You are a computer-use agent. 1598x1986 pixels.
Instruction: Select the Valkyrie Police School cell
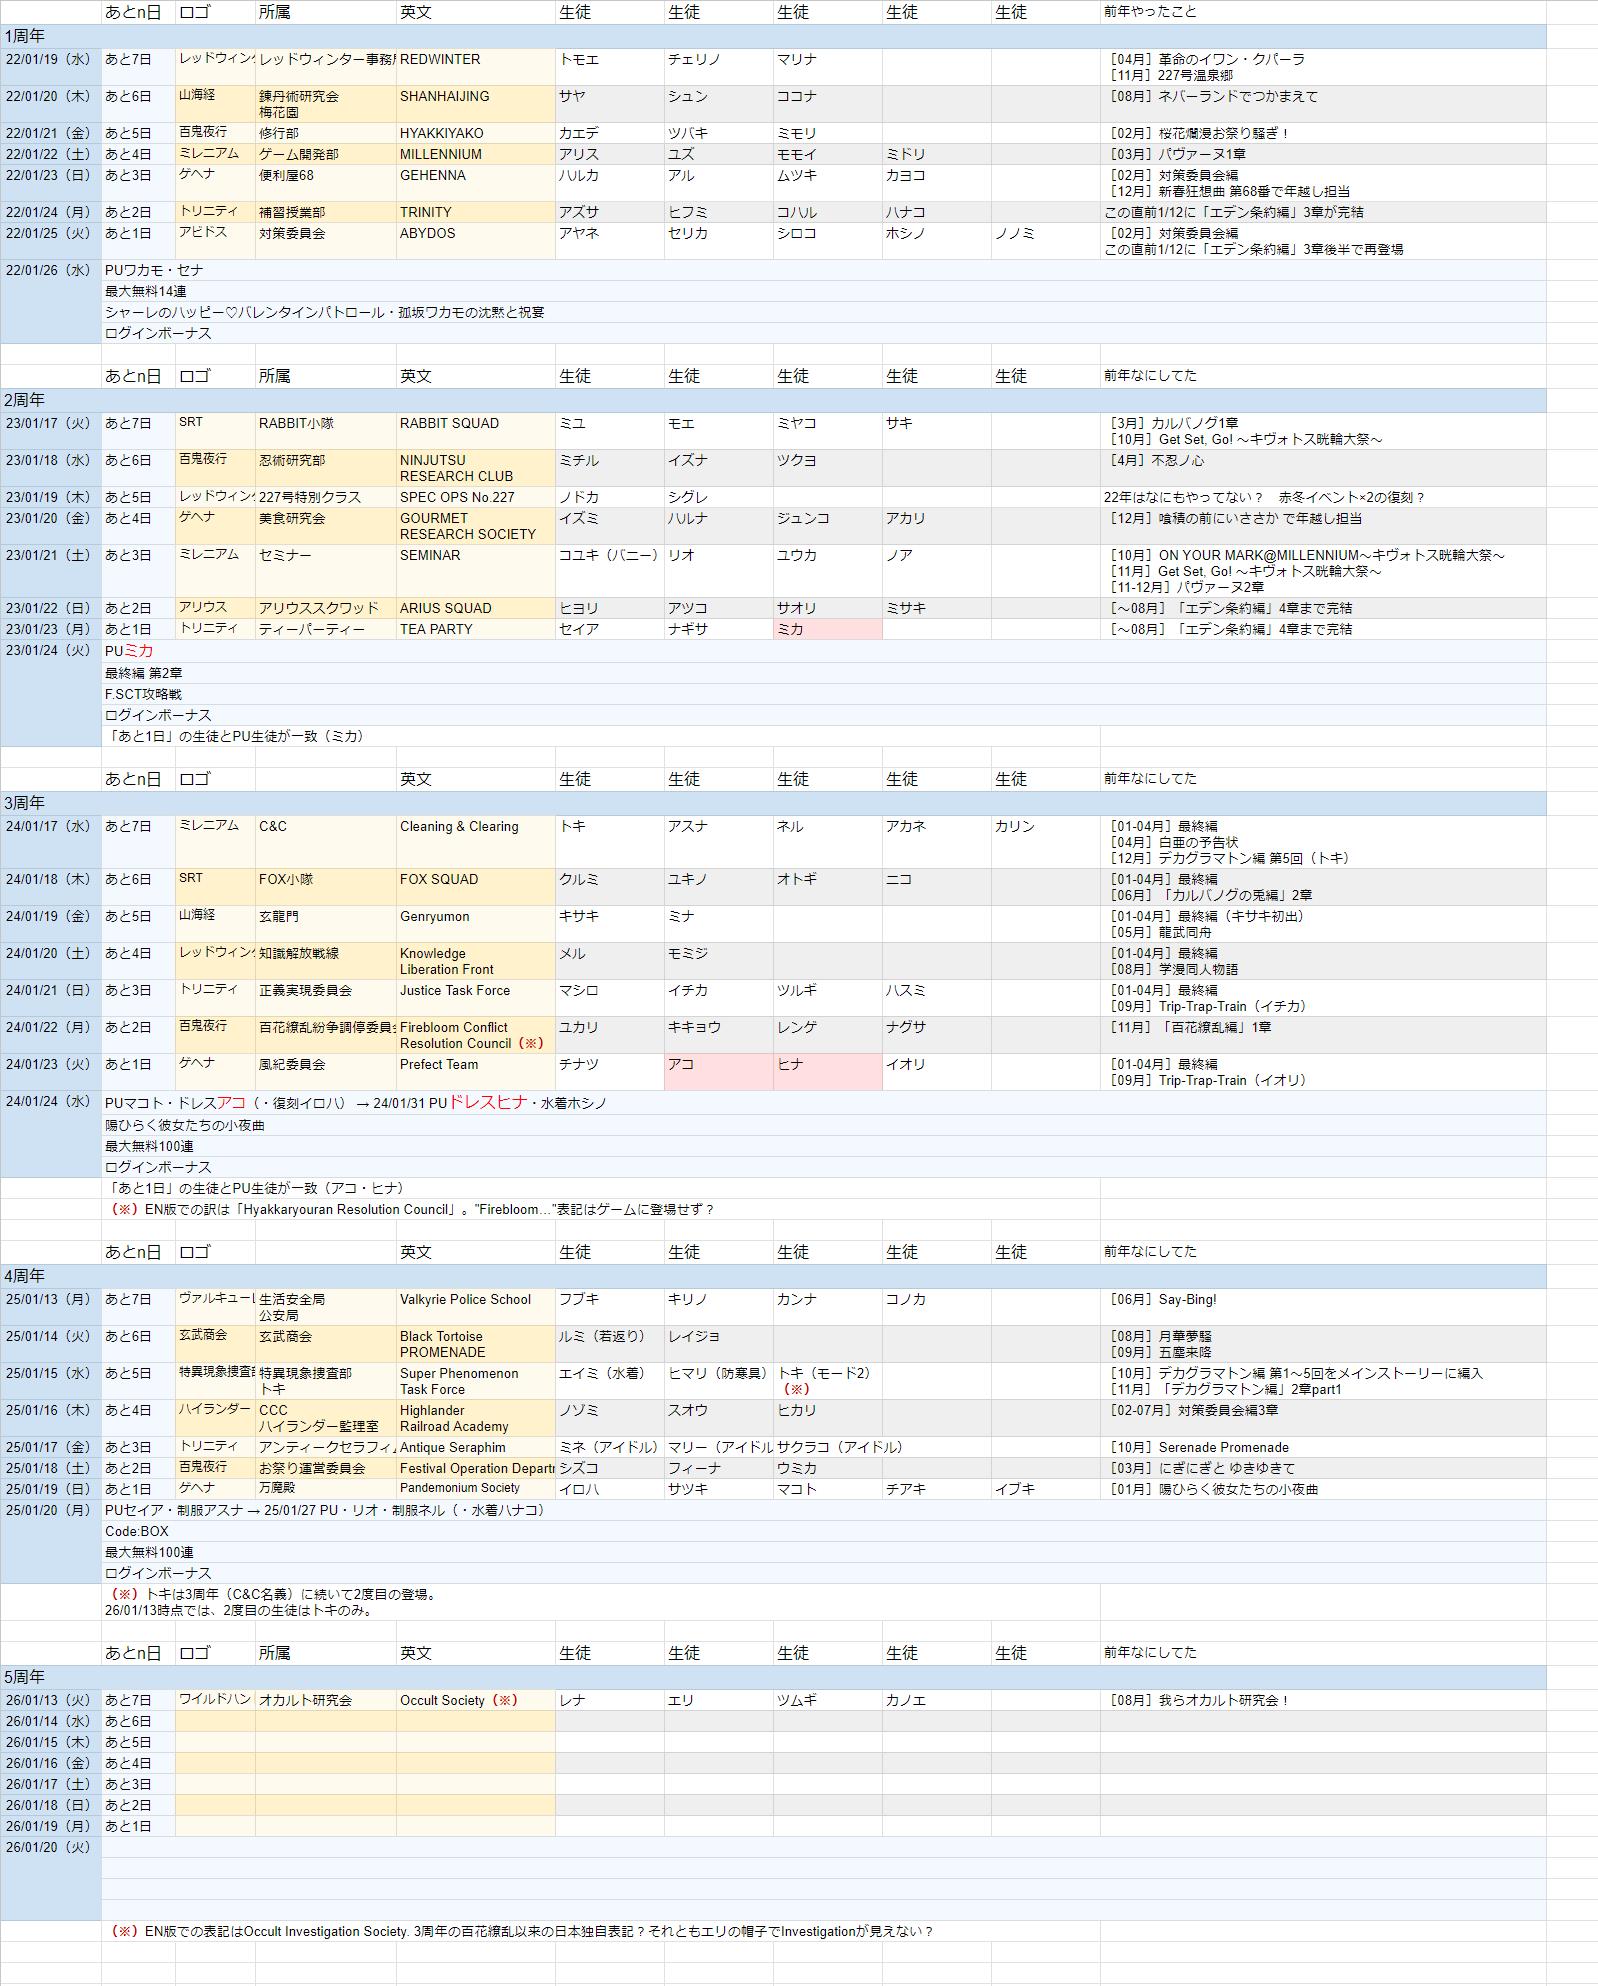475,1307
